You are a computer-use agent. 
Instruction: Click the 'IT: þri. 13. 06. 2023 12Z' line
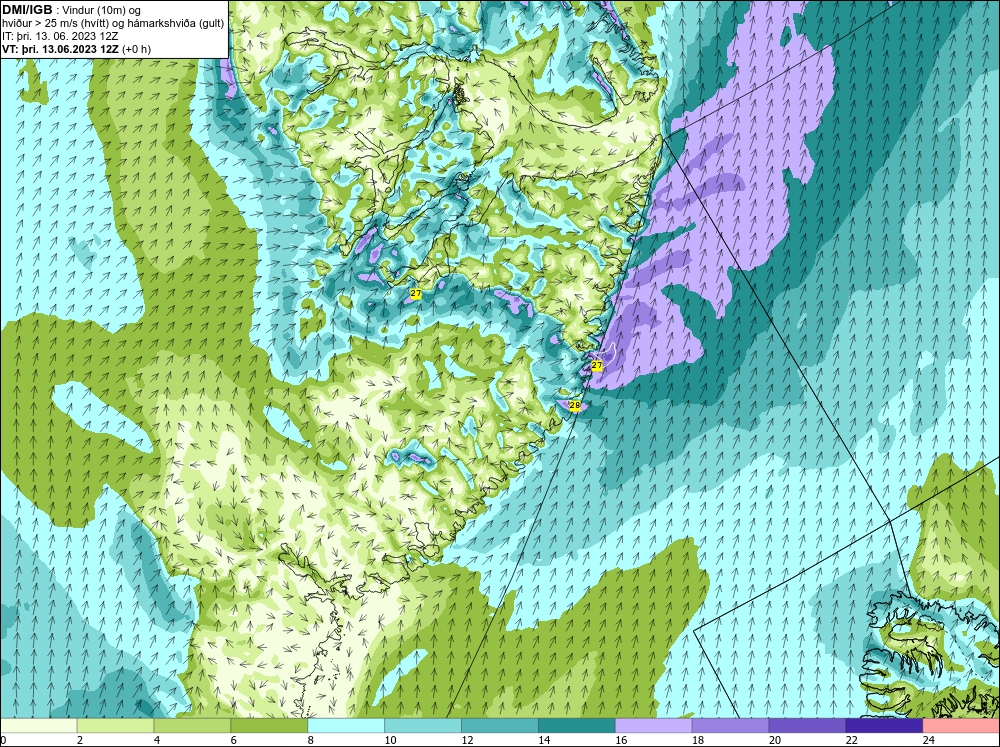(x=60, y=36)
